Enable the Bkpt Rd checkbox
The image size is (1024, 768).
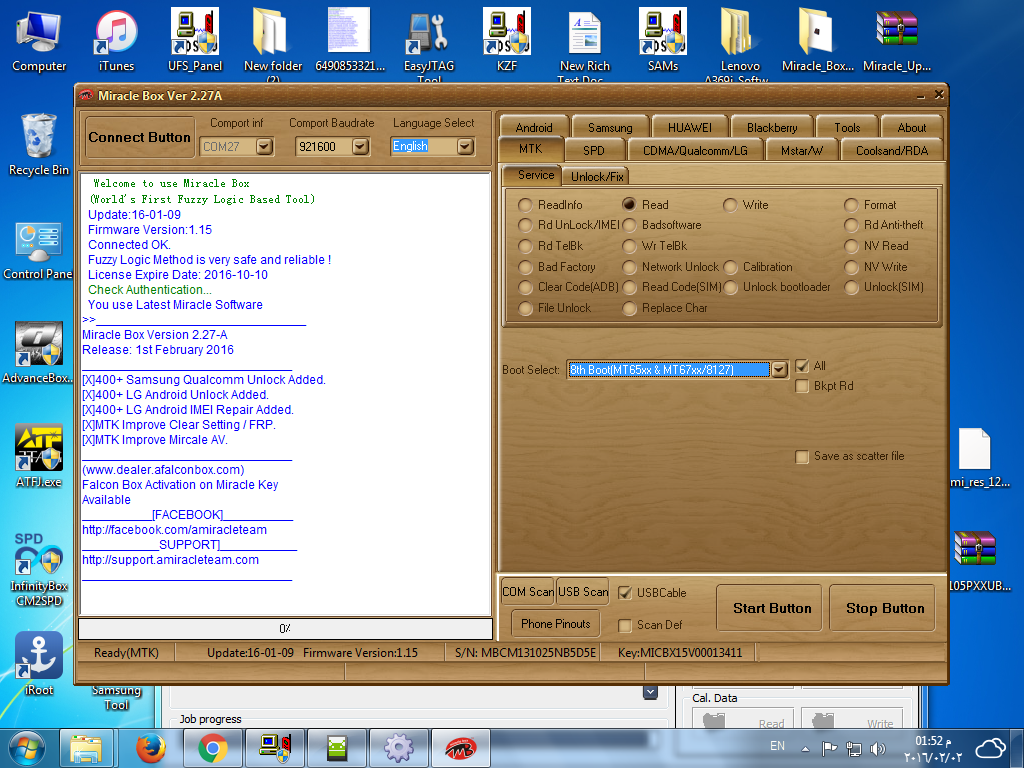pos(802,386)
